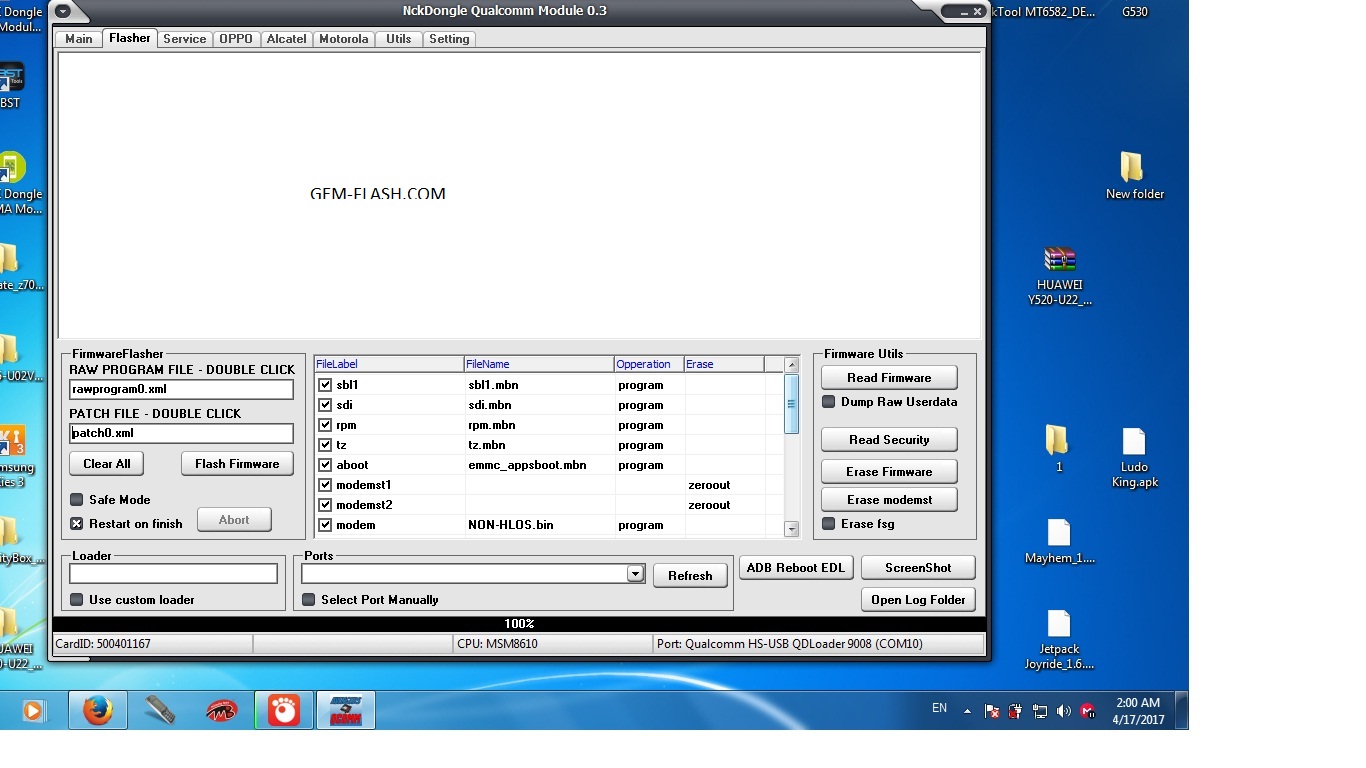Refresh the ports list
The height and width of the screenshot is (768, 1366).
(x=690, y=576)
